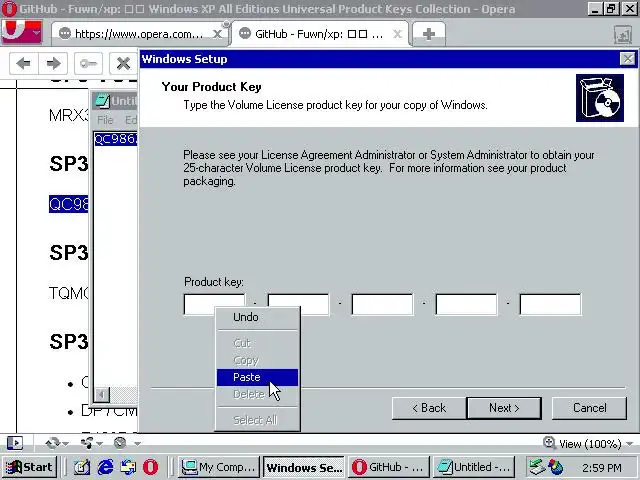Screen dimensions: 640x480
Task: Toggle the Opera panel button in status bar
Action: [x=15, y=443]
